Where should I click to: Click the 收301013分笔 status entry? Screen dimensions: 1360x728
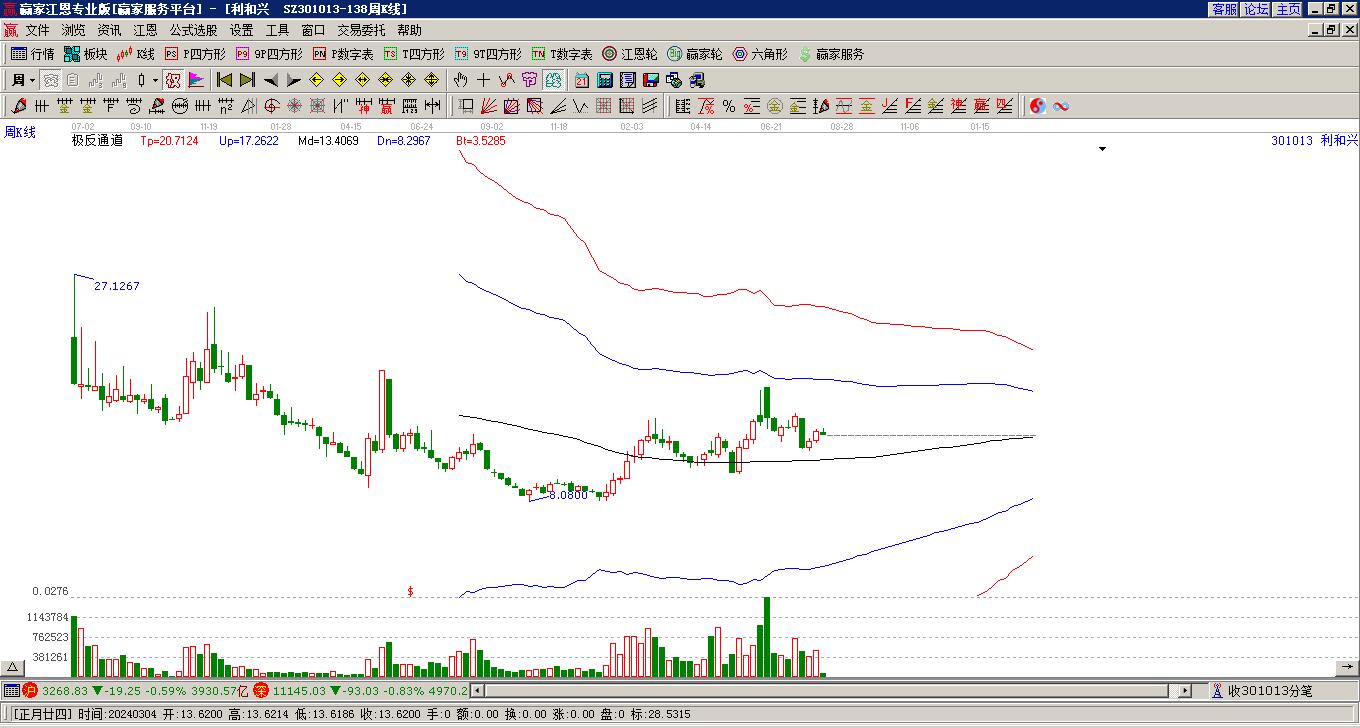pyautogui.click(x=1270, y=690)
